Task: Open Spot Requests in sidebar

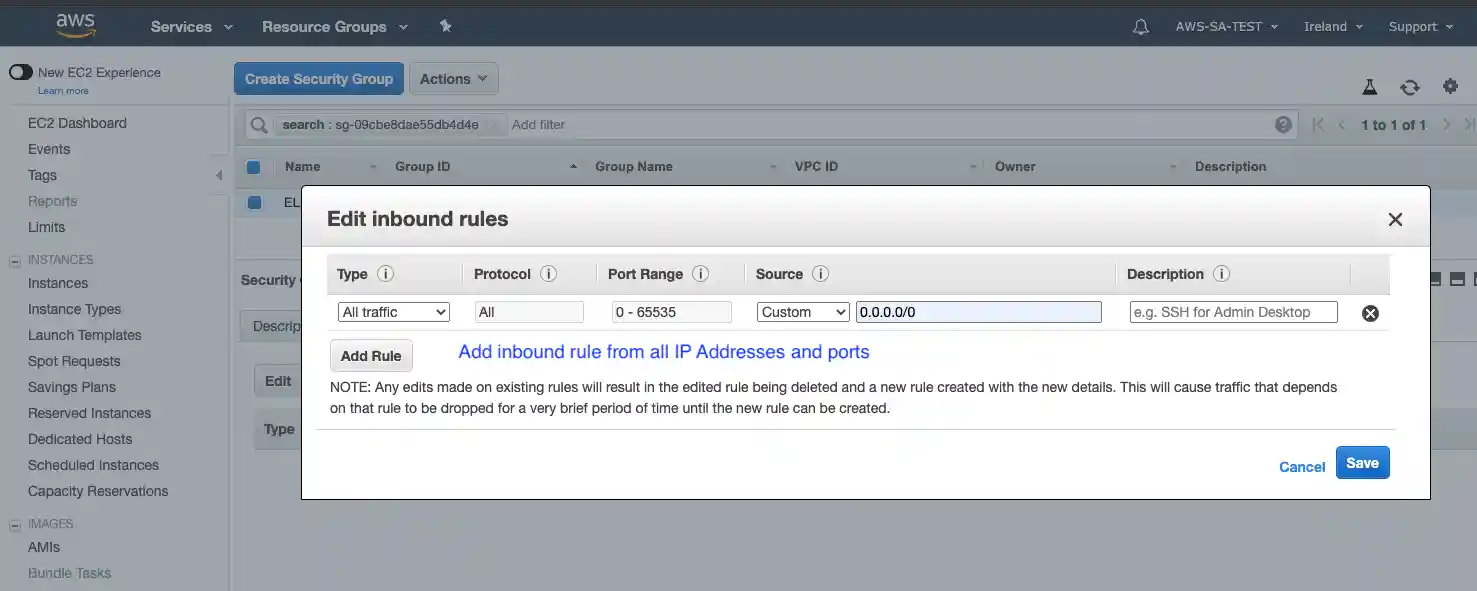Action: (x=74, y=361)
